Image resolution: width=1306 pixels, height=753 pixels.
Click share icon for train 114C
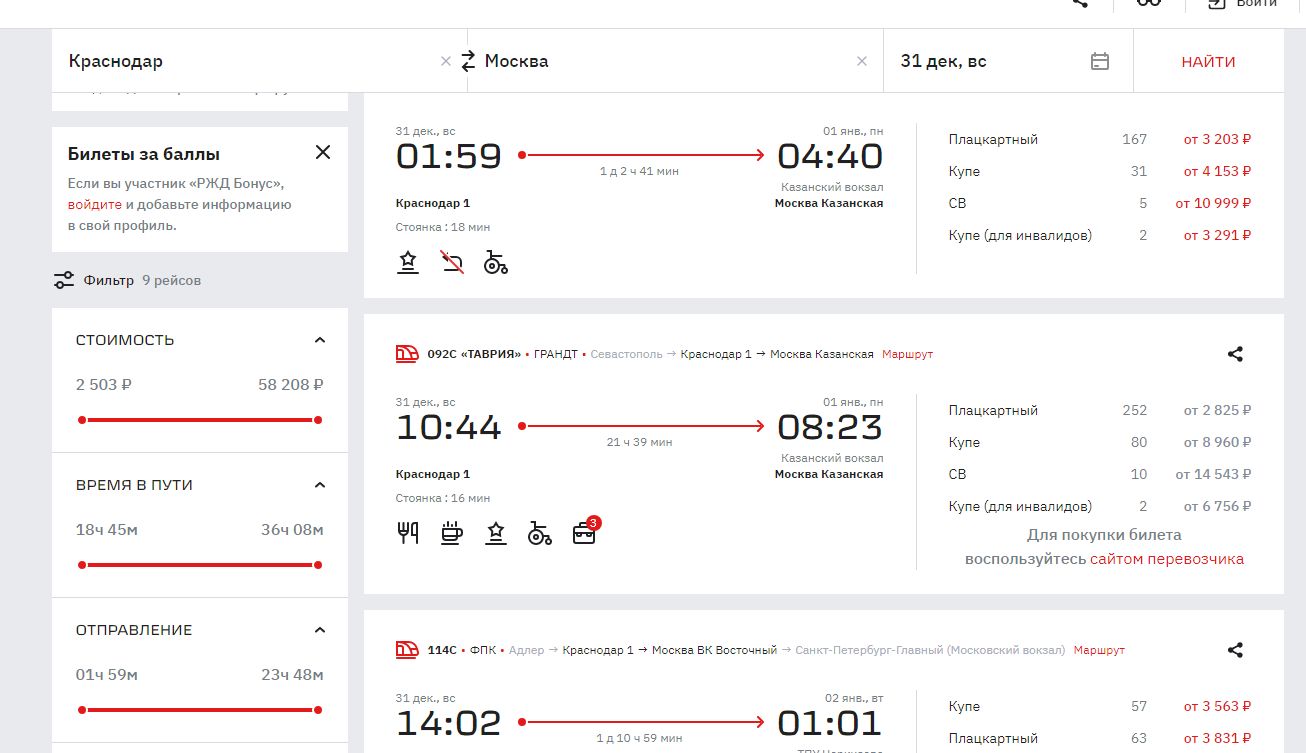click(x=1235, y=650)
